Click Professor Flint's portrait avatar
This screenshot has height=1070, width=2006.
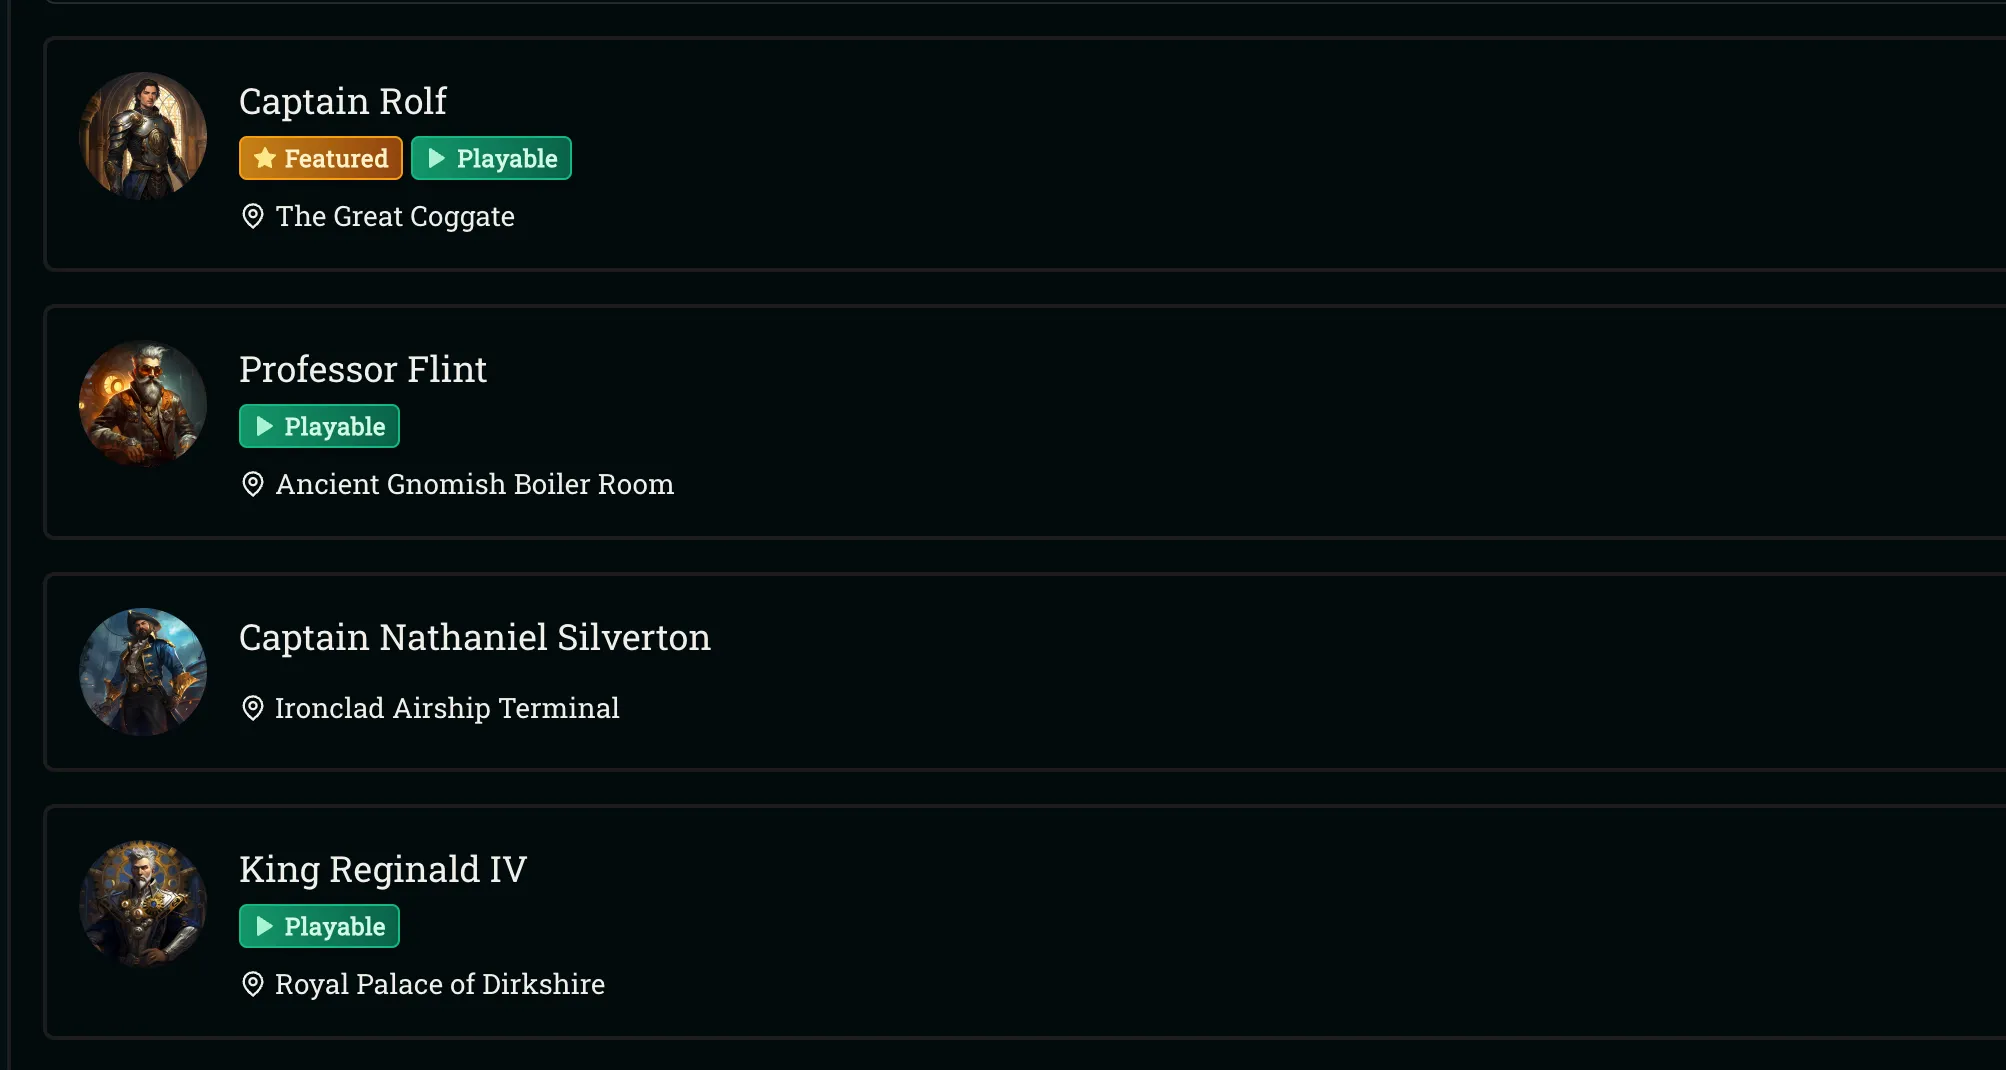pos(143,404)
